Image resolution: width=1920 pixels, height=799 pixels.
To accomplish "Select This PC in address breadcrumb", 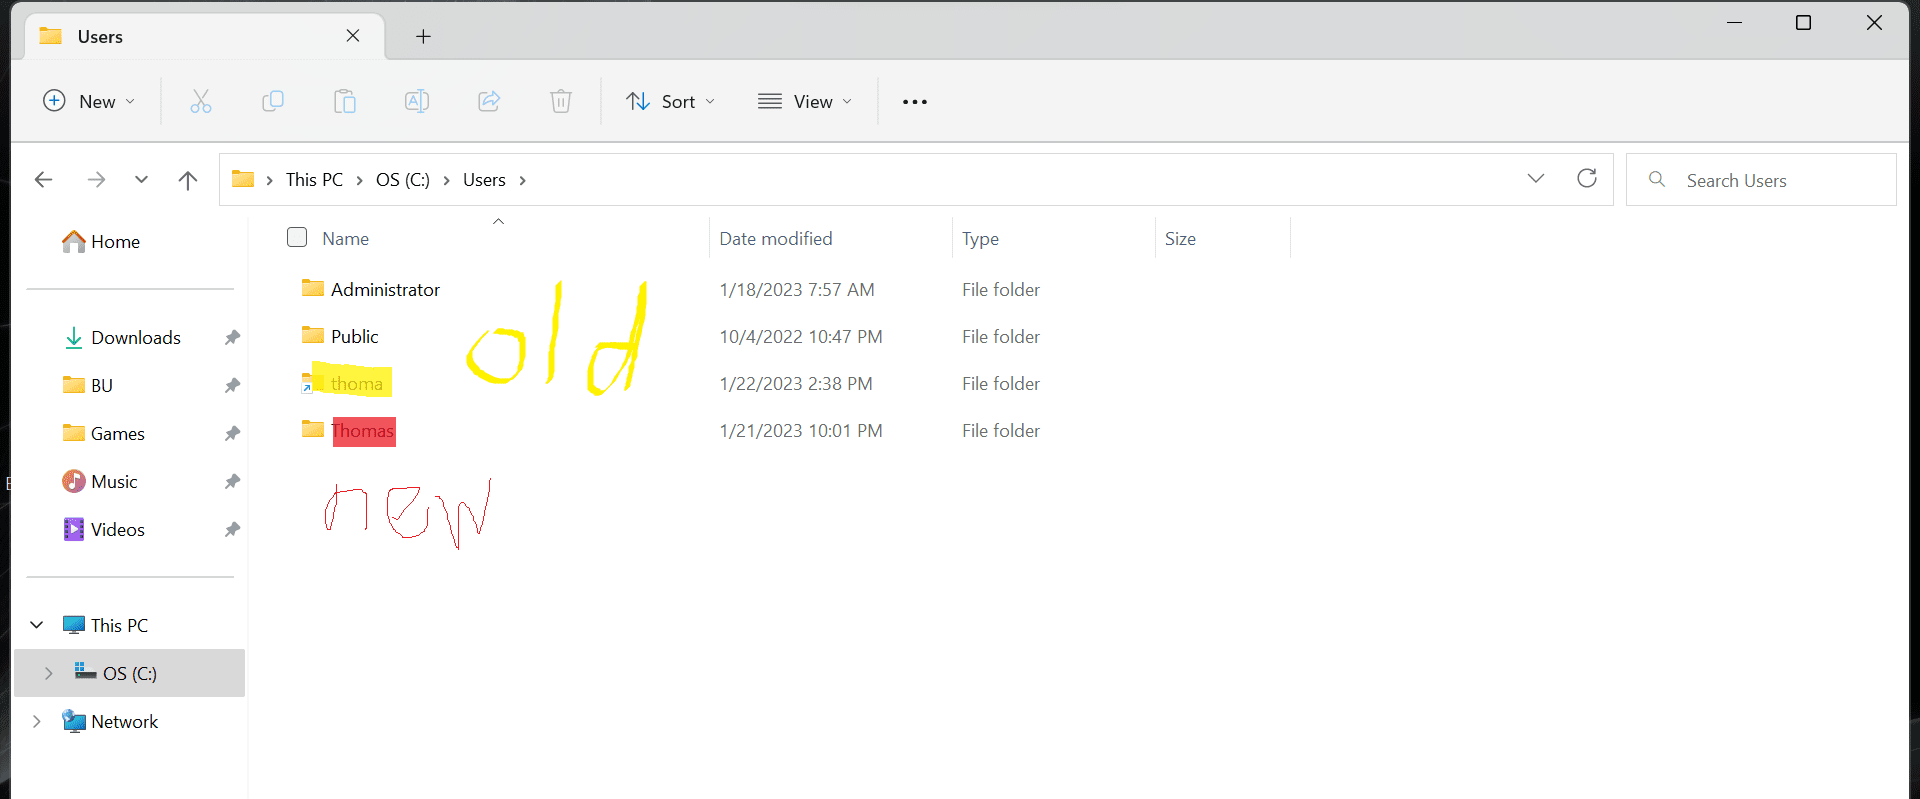I will coord(314,180).
